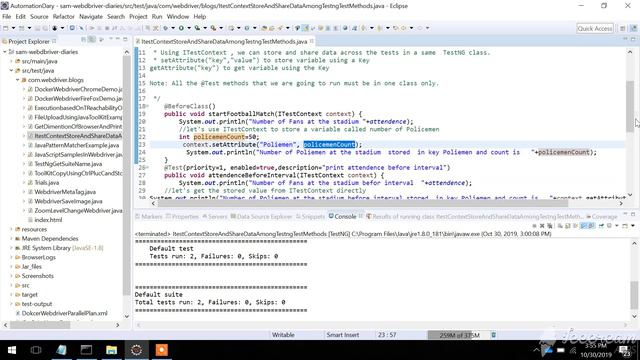Open Task View on the taskbar
This screenshot has width=640, height=360.
click(x=36, y=350)
